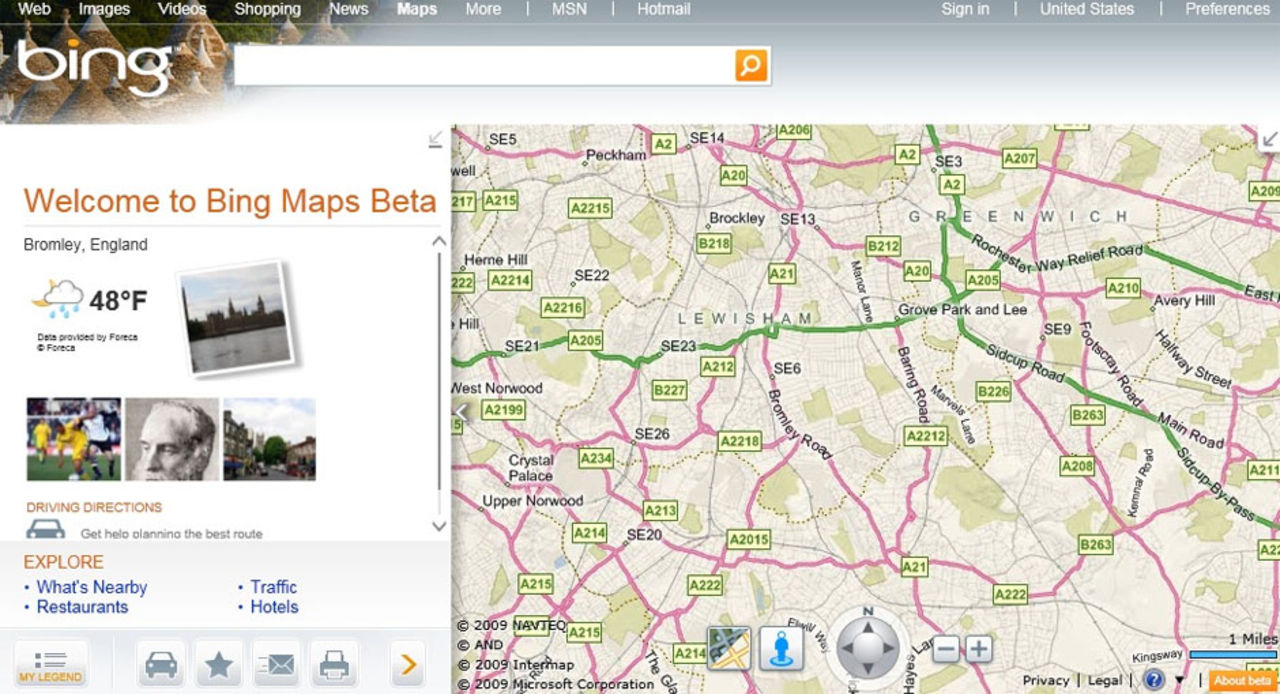Click the blue streetside person icon
1280x694 pixels.
tap(781, 648)
